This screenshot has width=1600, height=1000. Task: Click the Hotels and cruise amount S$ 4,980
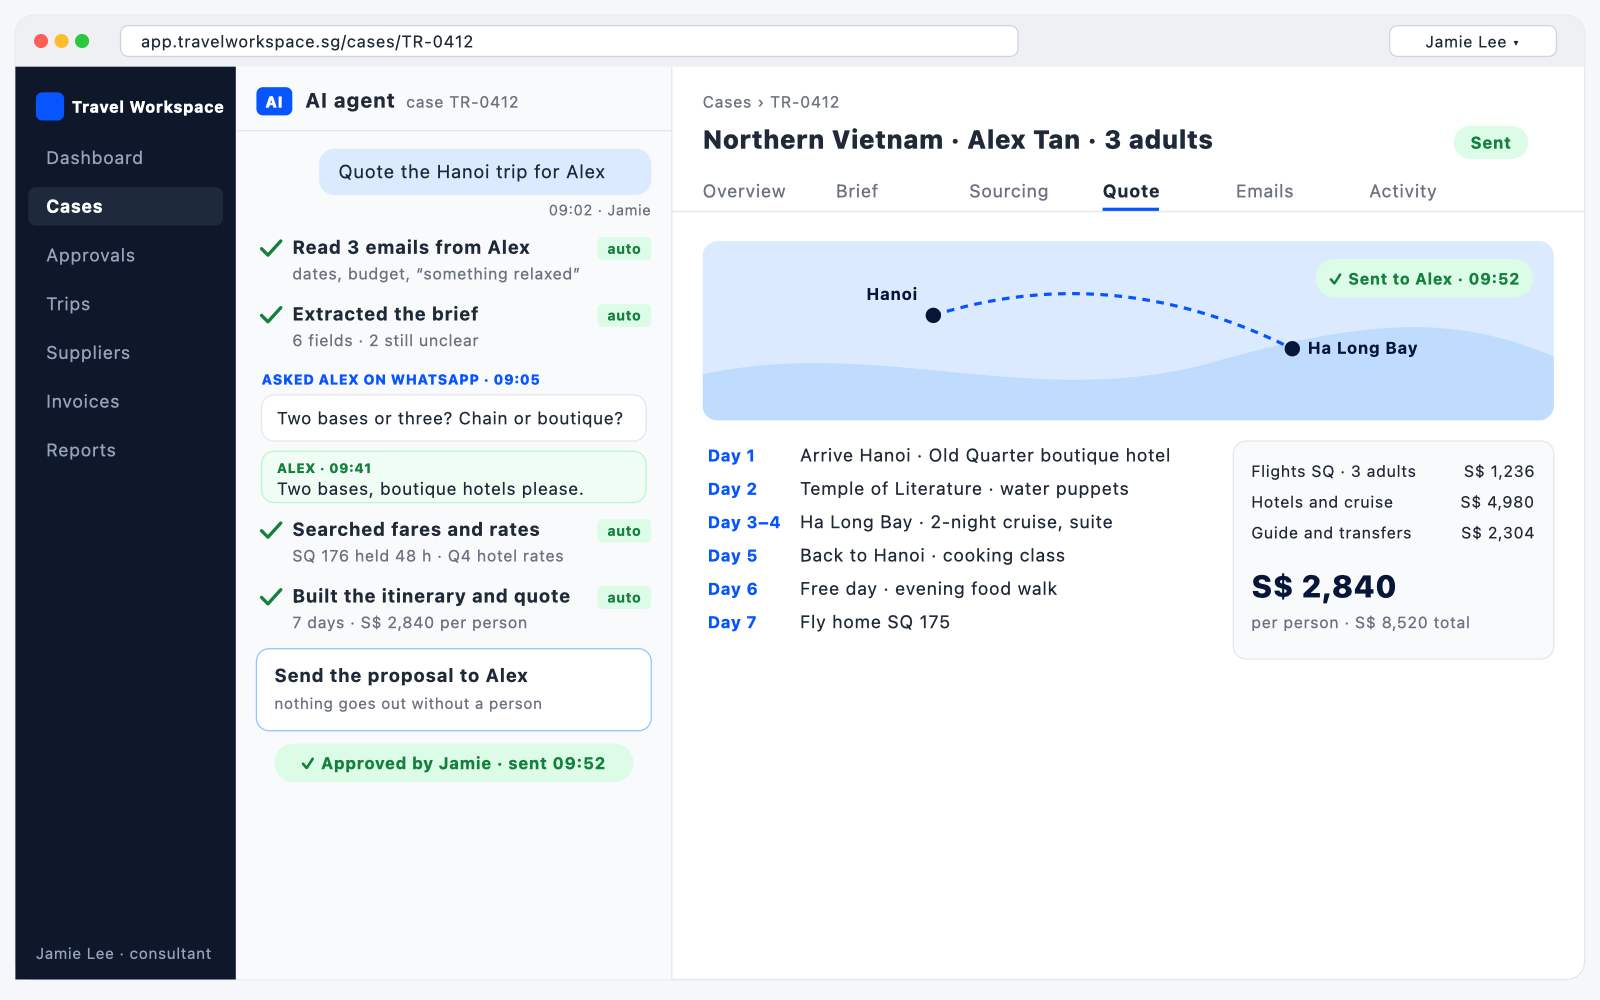pyautogui.click(x=1497, y=502)
